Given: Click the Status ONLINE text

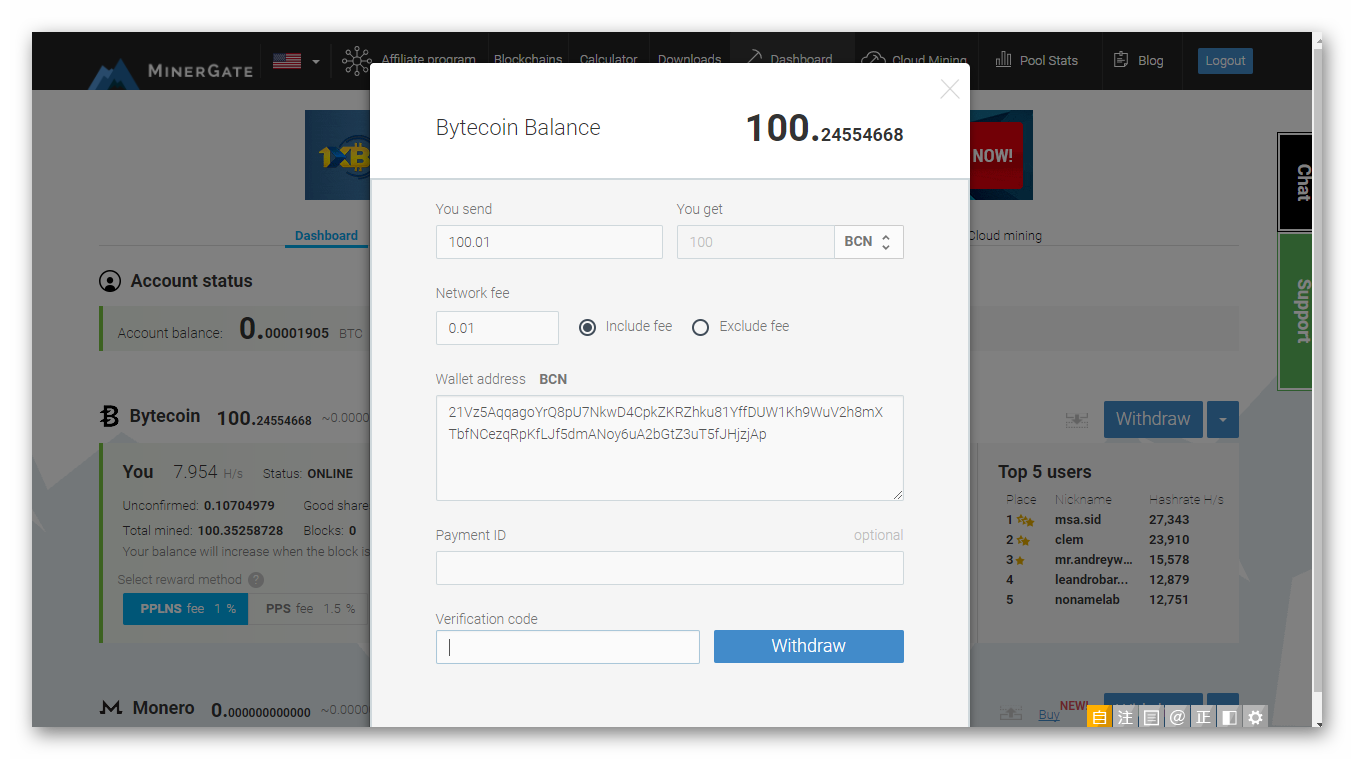Looking at the screenshot, I should point(330,473).
